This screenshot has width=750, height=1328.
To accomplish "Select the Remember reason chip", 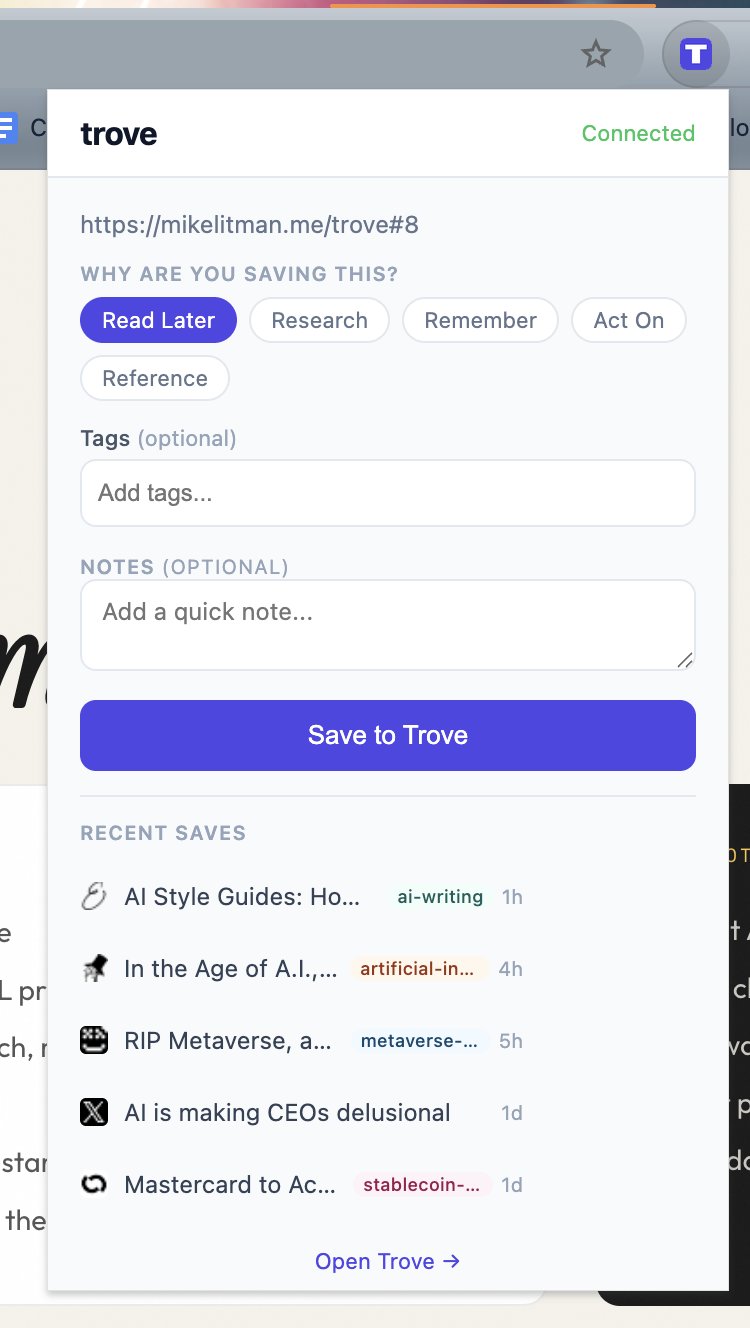I will click(x=480, y=320).
